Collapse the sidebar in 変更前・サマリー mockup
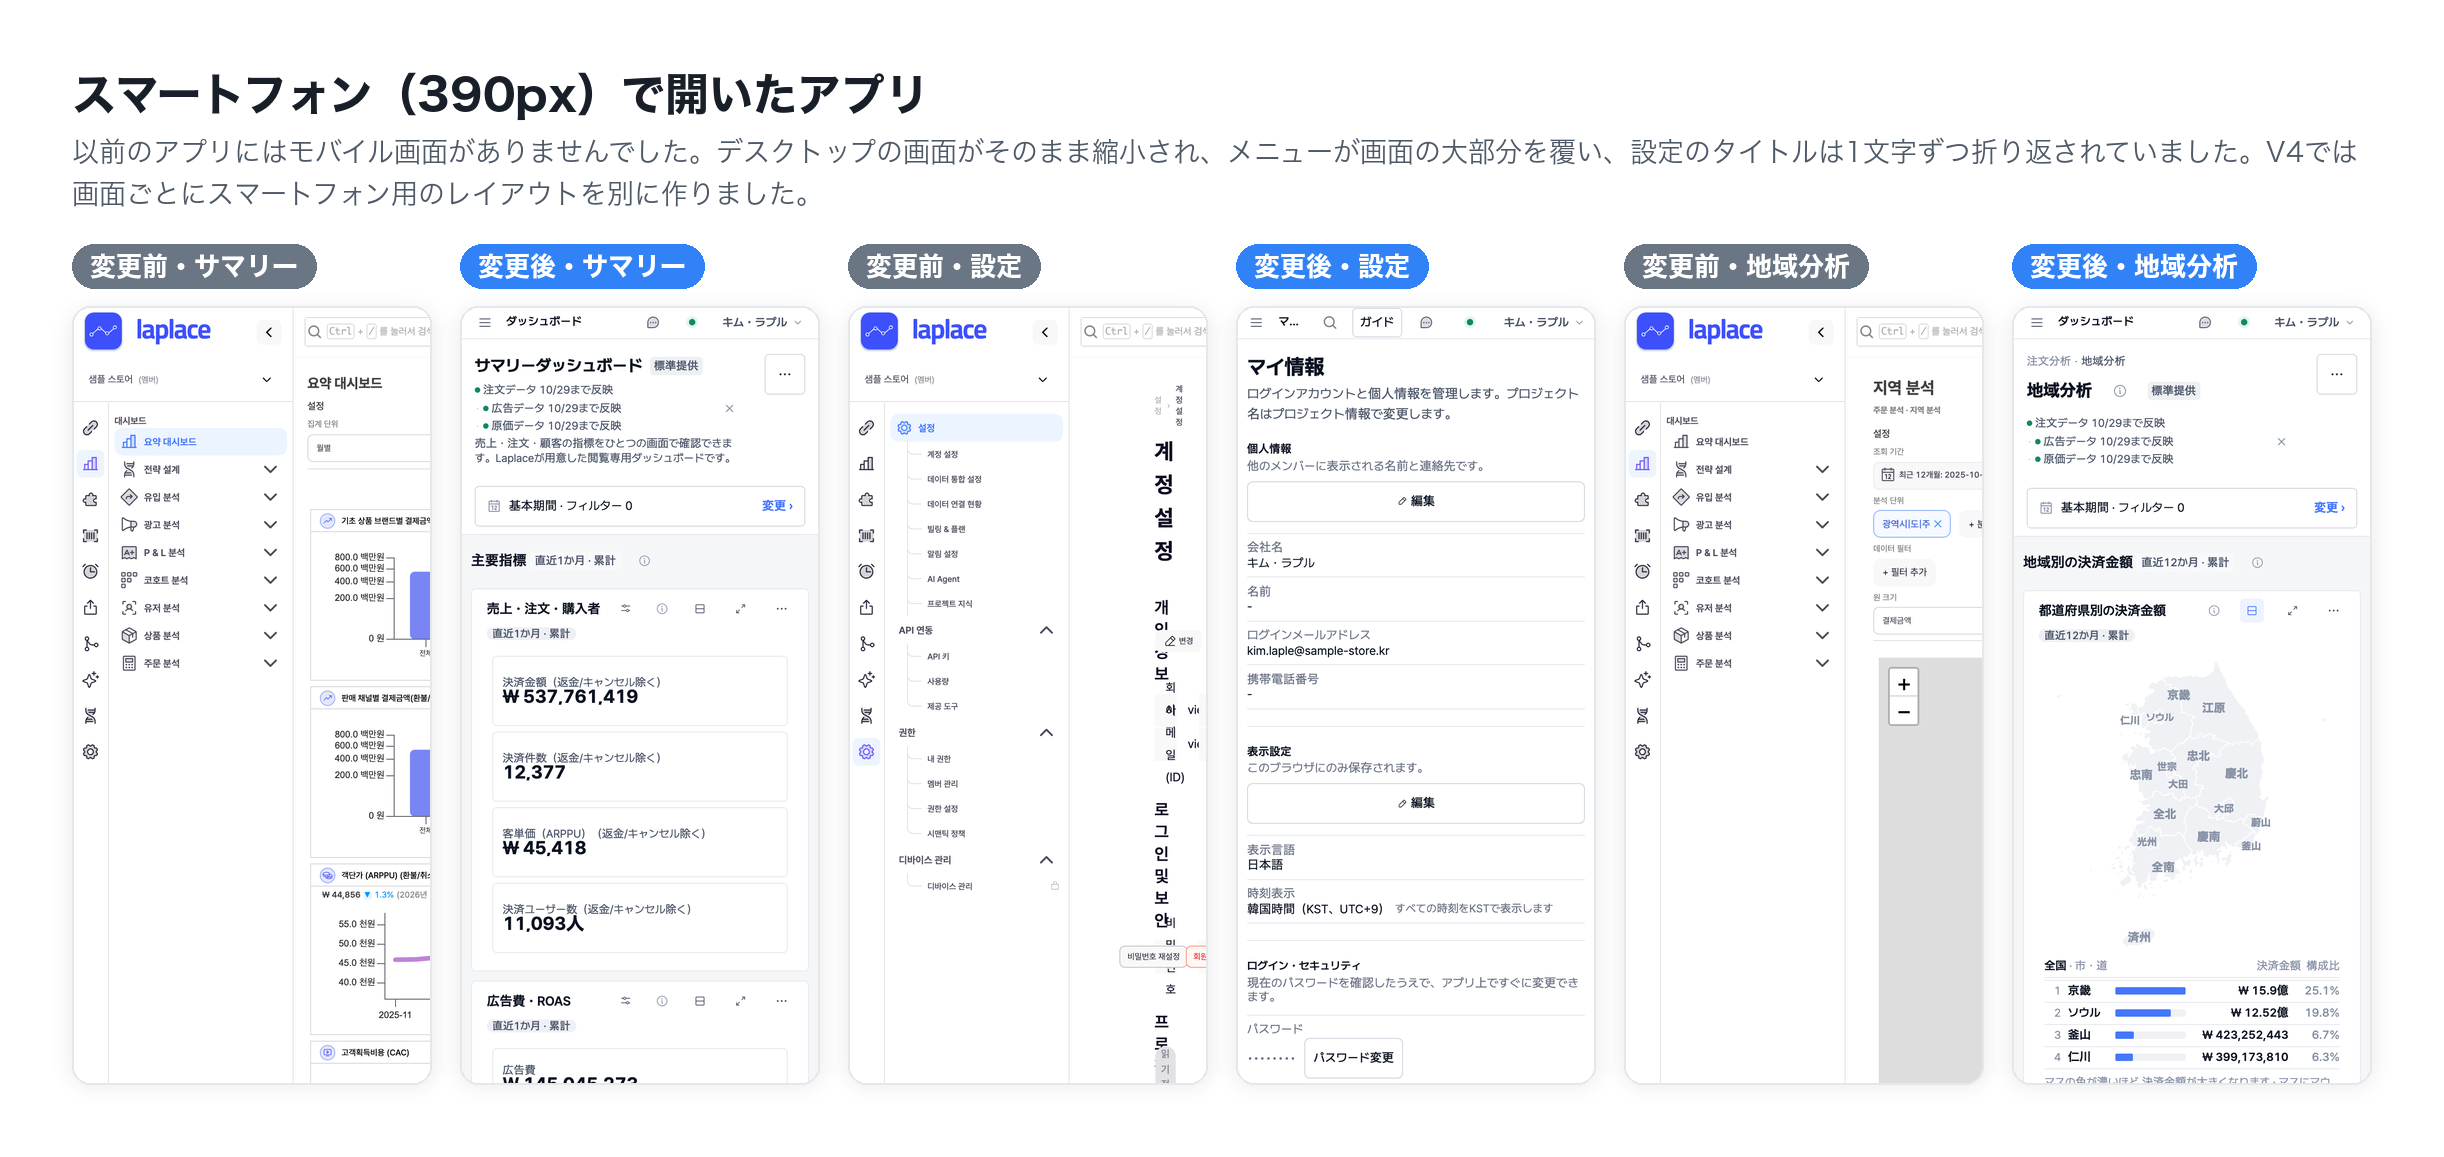 click(269, 332)
